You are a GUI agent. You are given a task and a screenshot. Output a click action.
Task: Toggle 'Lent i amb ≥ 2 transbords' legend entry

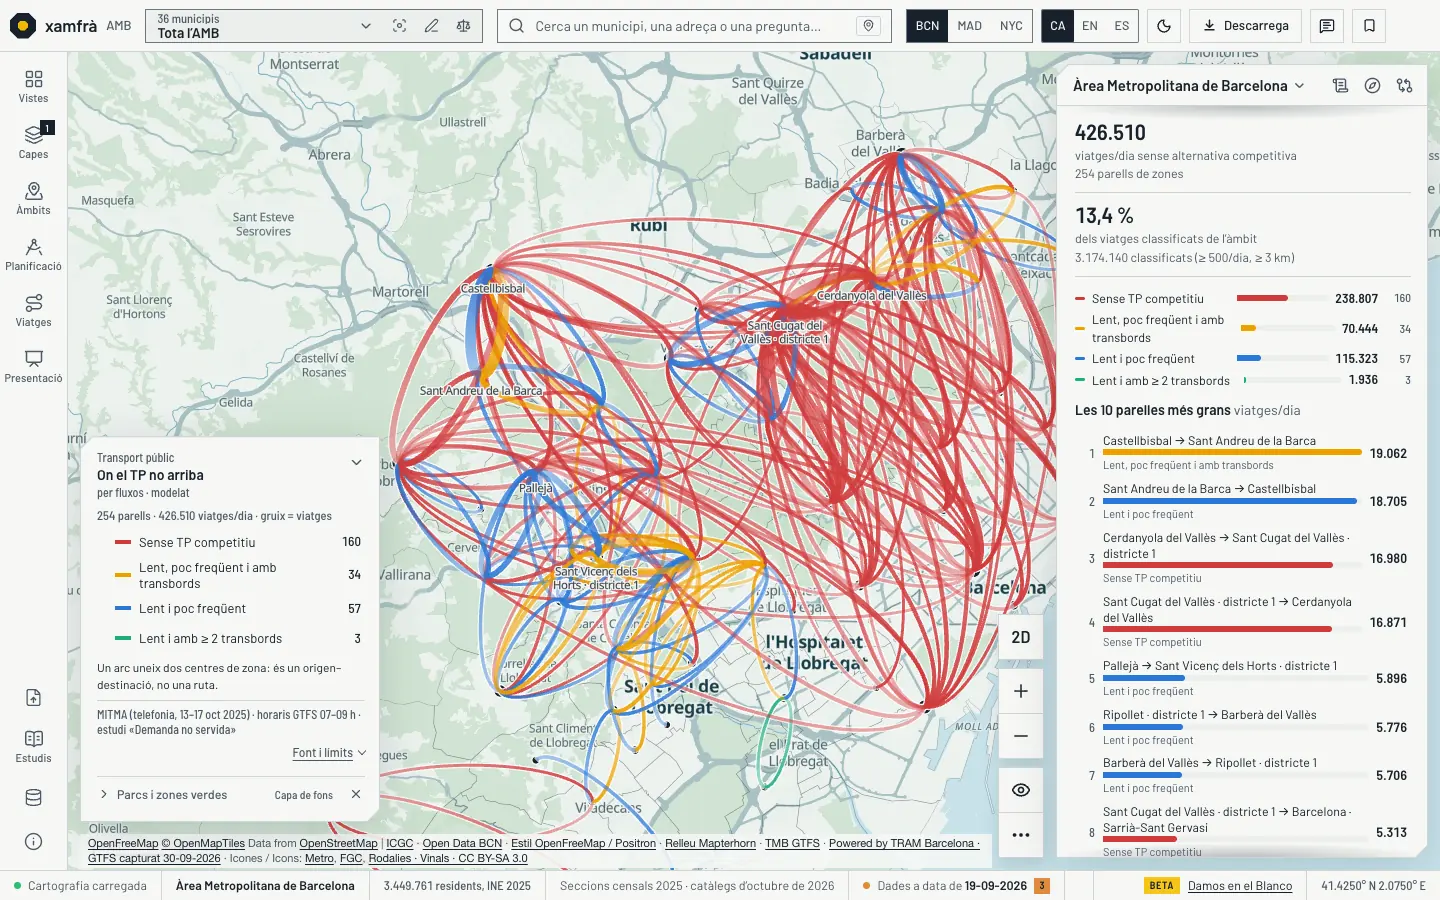point(238,639)
